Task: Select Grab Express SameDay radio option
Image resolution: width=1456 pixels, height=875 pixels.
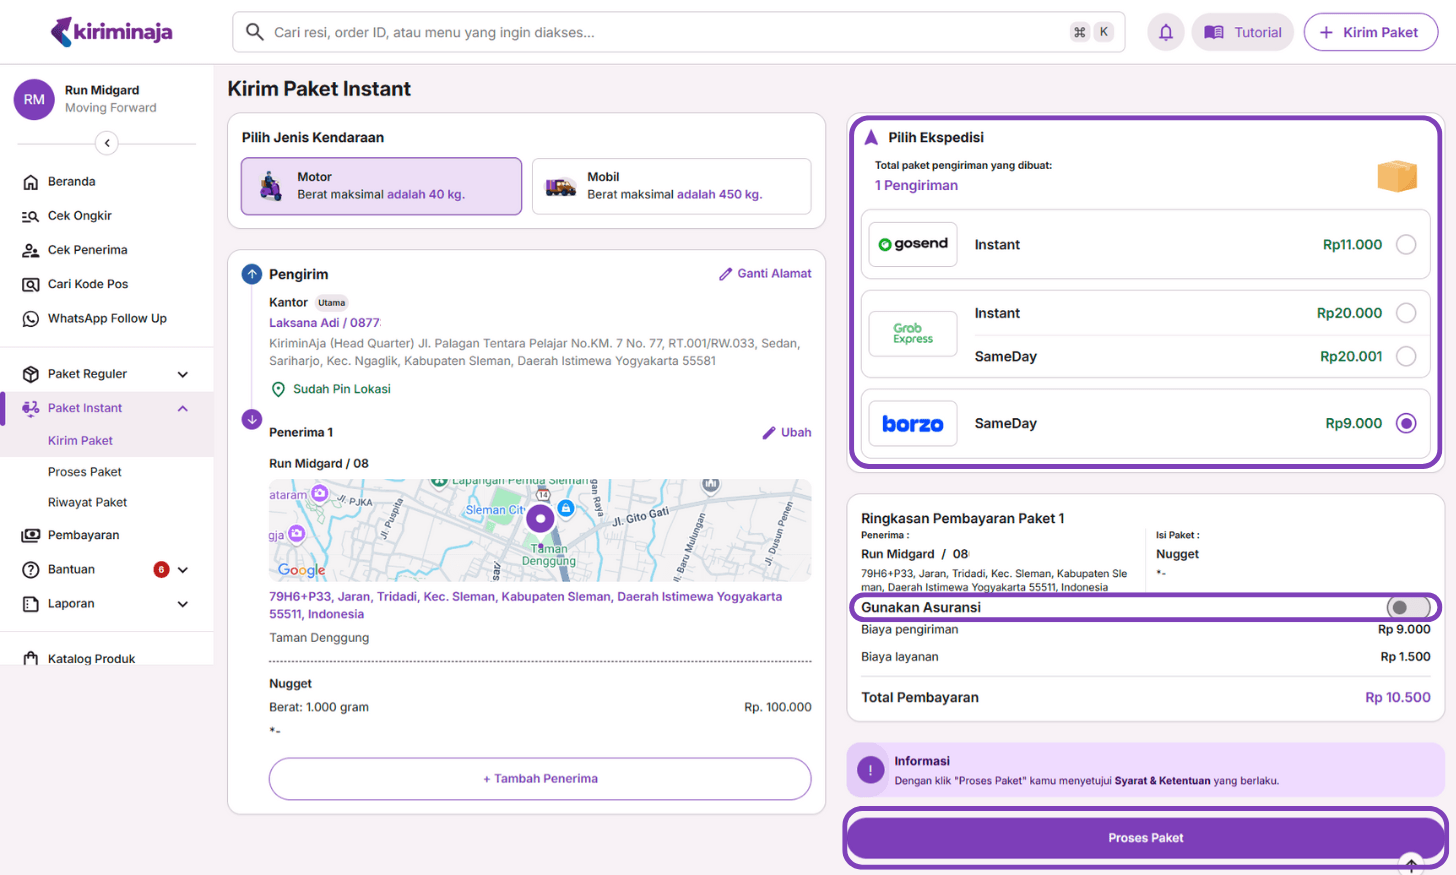Action: [1405, 357]
